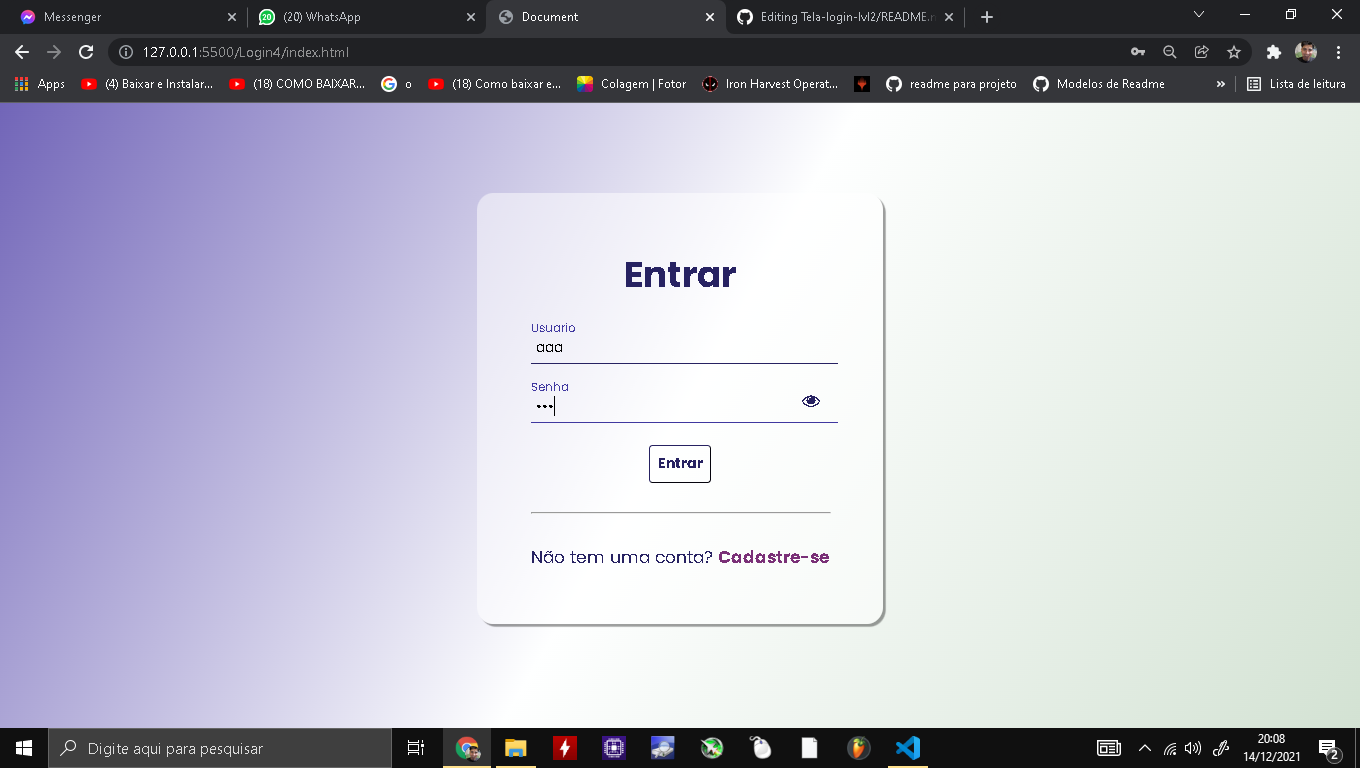Open the browser tab search dropdown arrow

click(x=1198, y=14)
